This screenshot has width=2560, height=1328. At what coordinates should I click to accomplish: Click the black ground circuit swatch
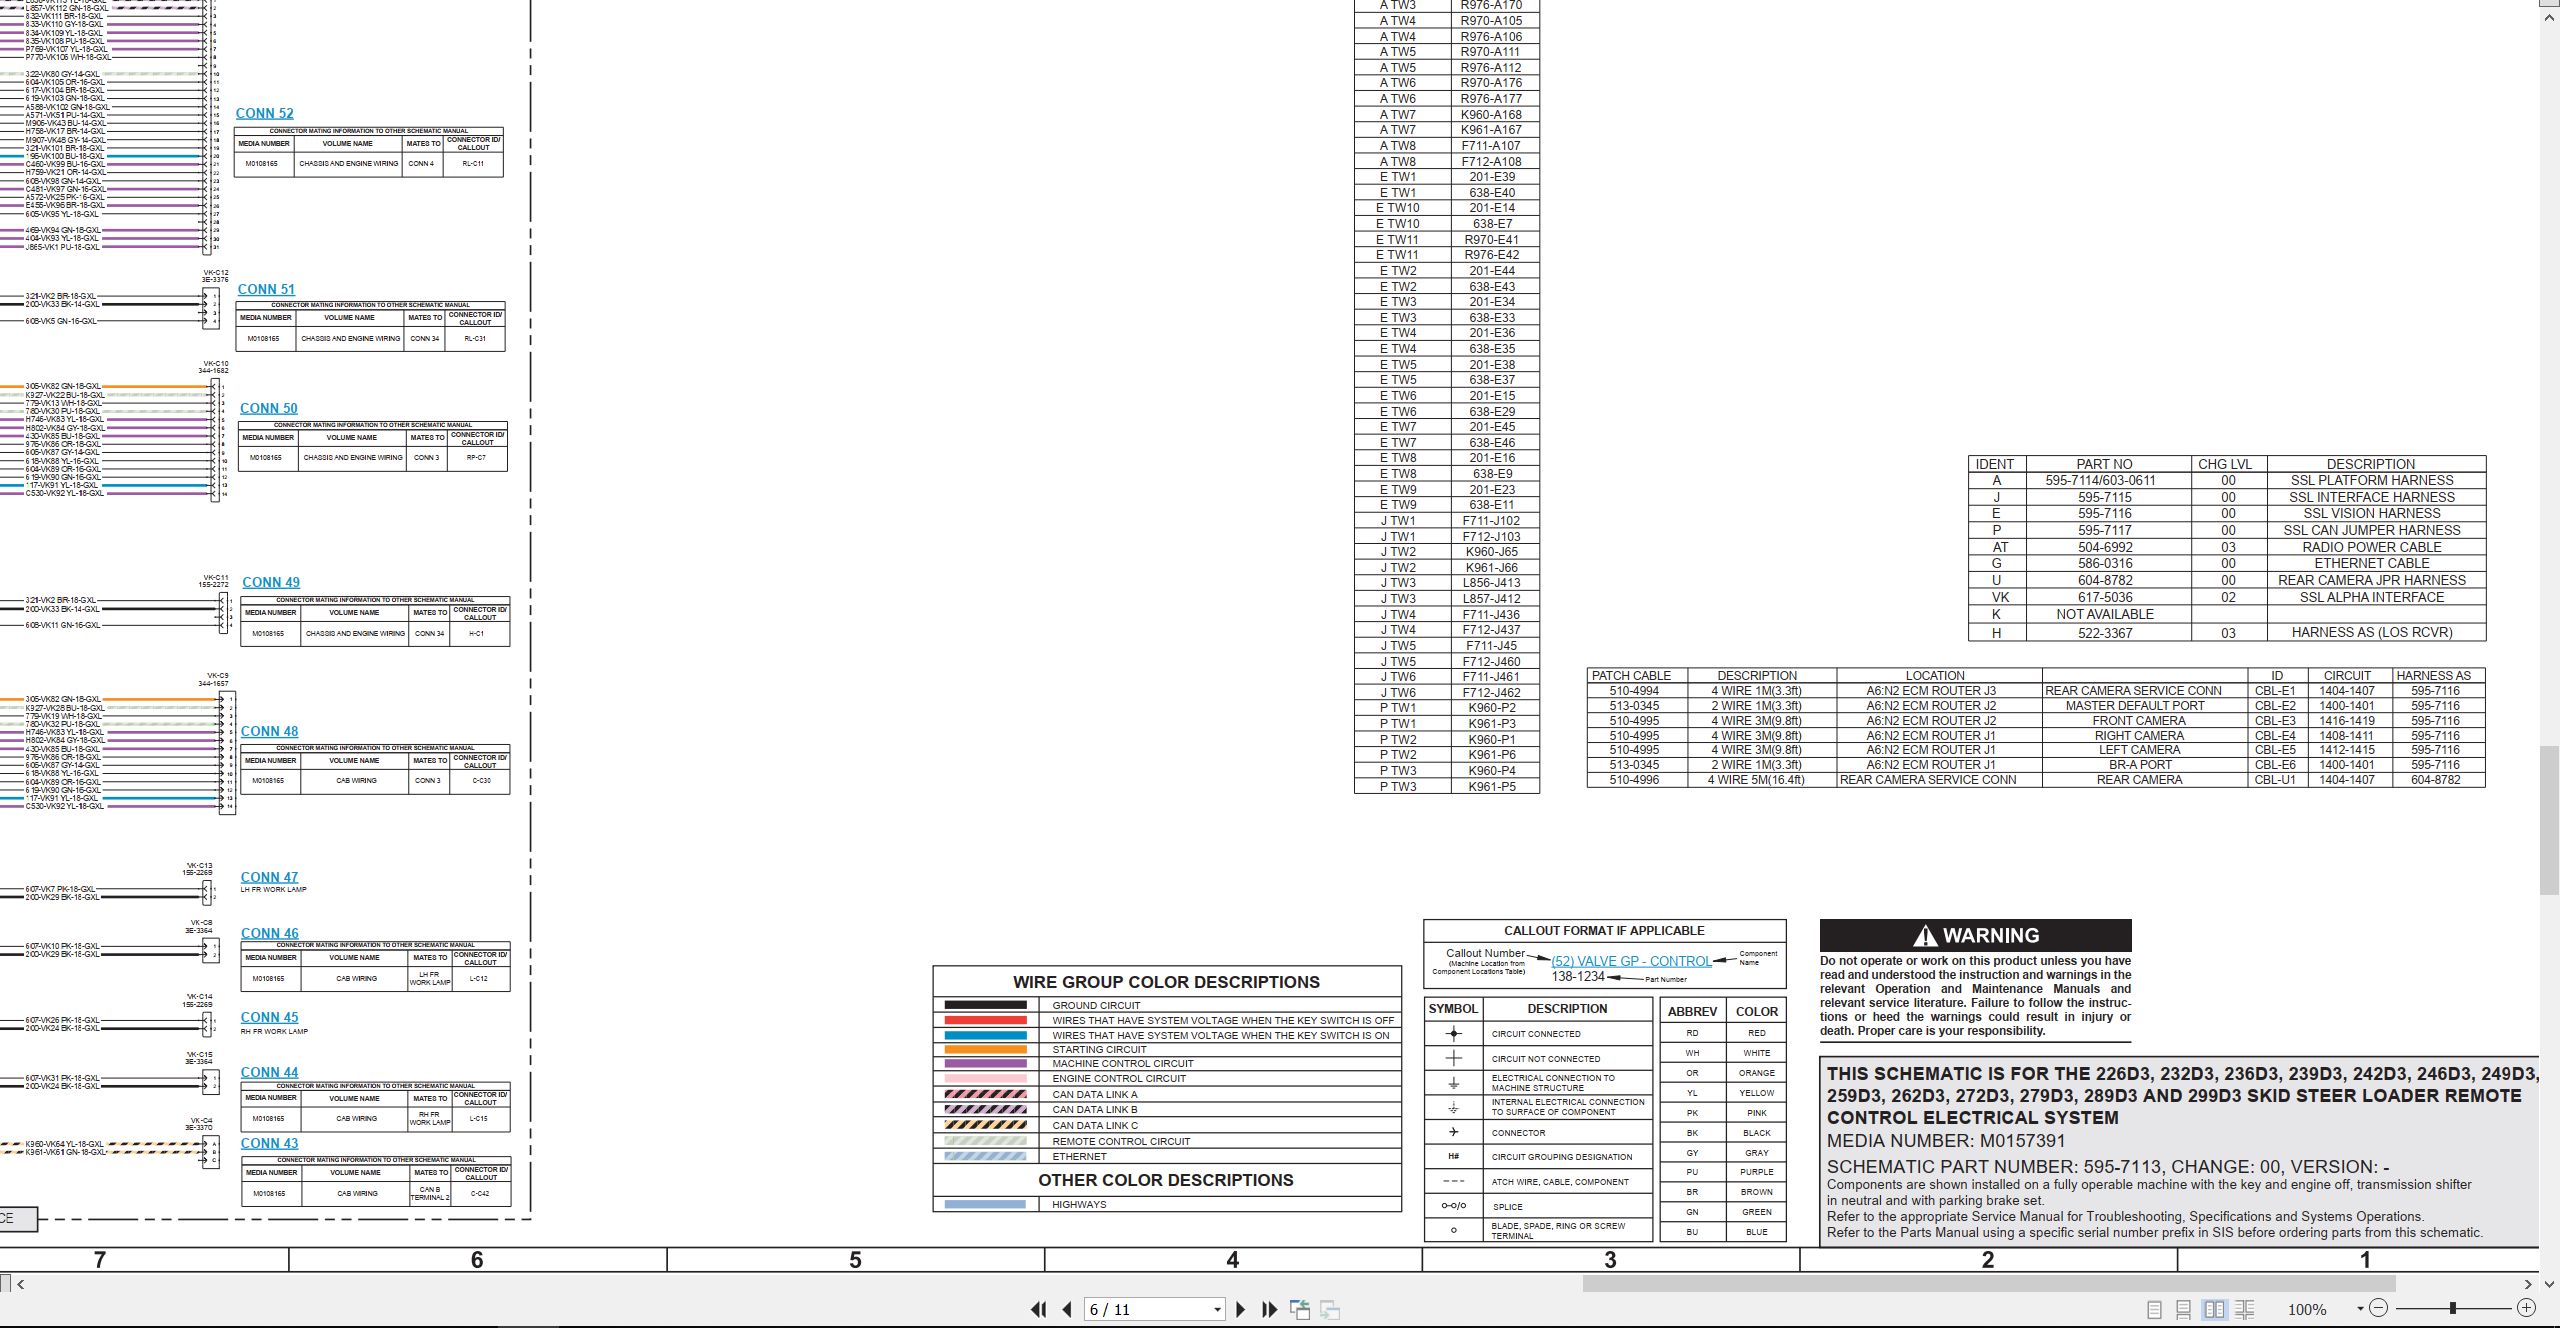(985, 1005)
